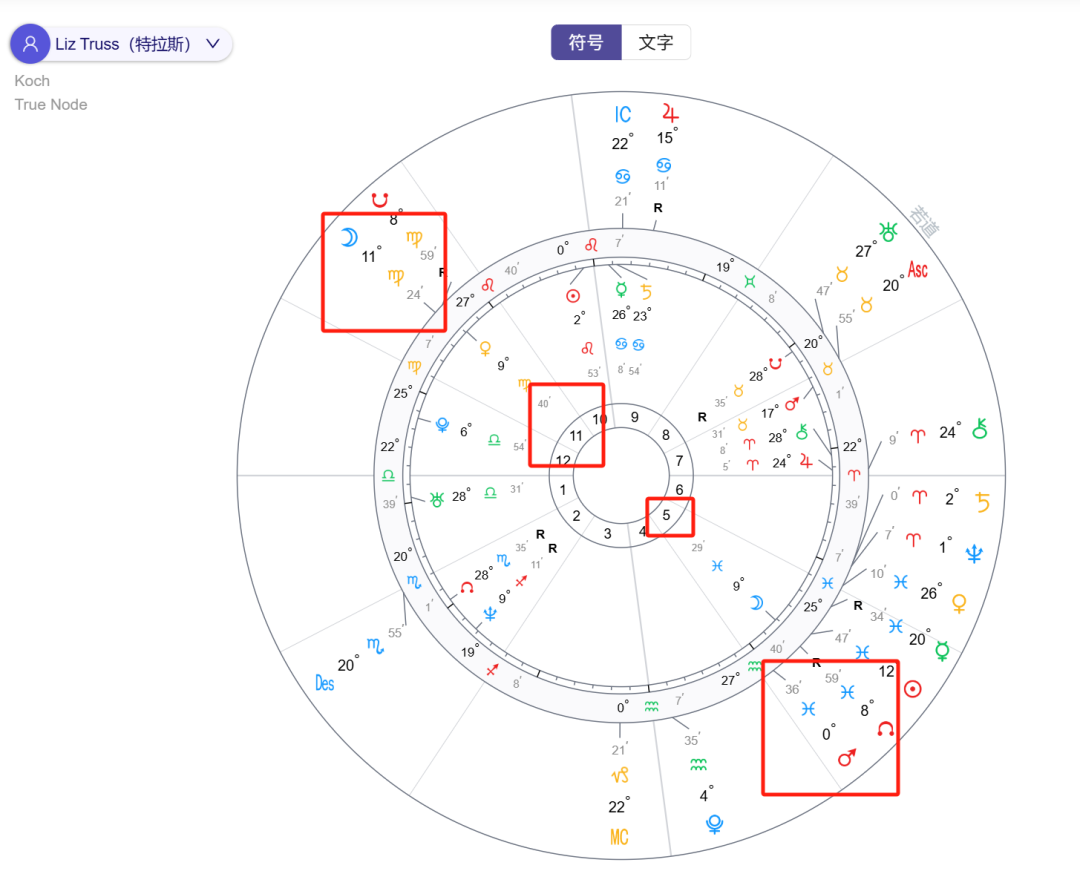Click the orange MC label at chart bottom

(x=619, y=837)
